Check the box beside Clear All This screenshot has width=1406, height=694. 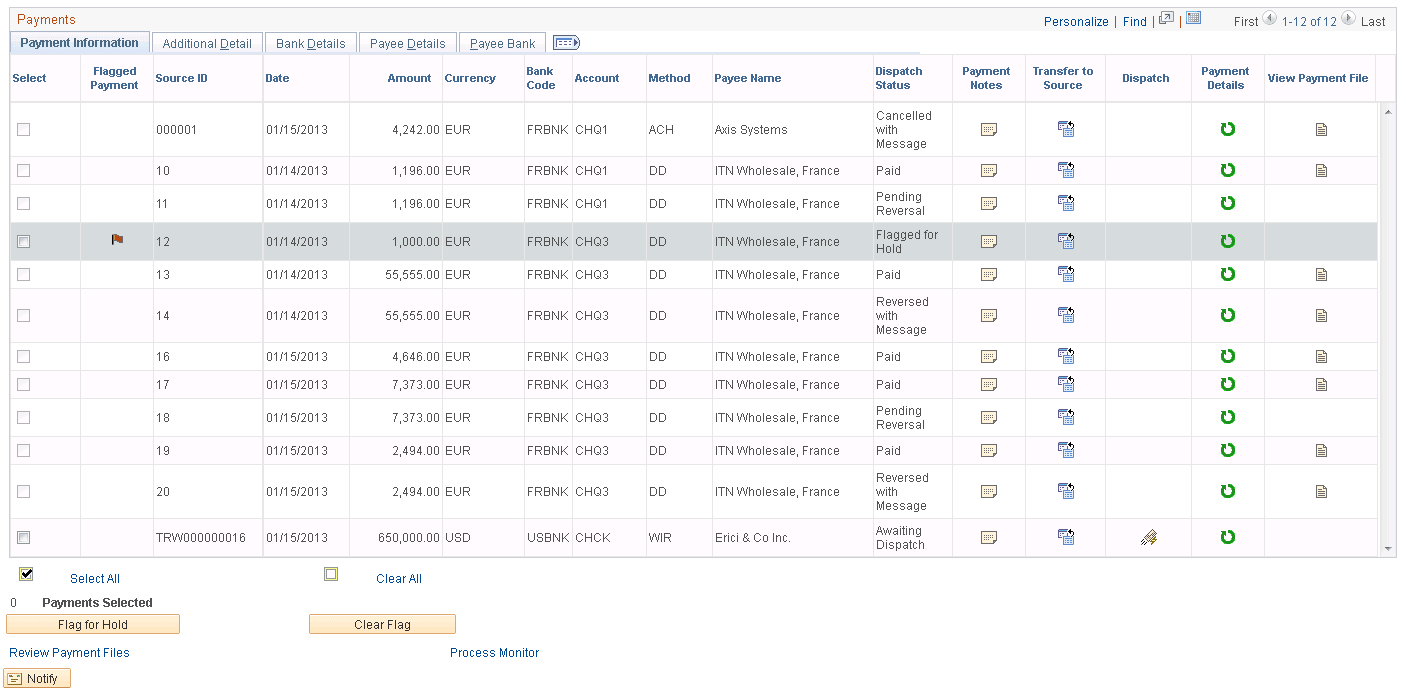coord(331,573)
